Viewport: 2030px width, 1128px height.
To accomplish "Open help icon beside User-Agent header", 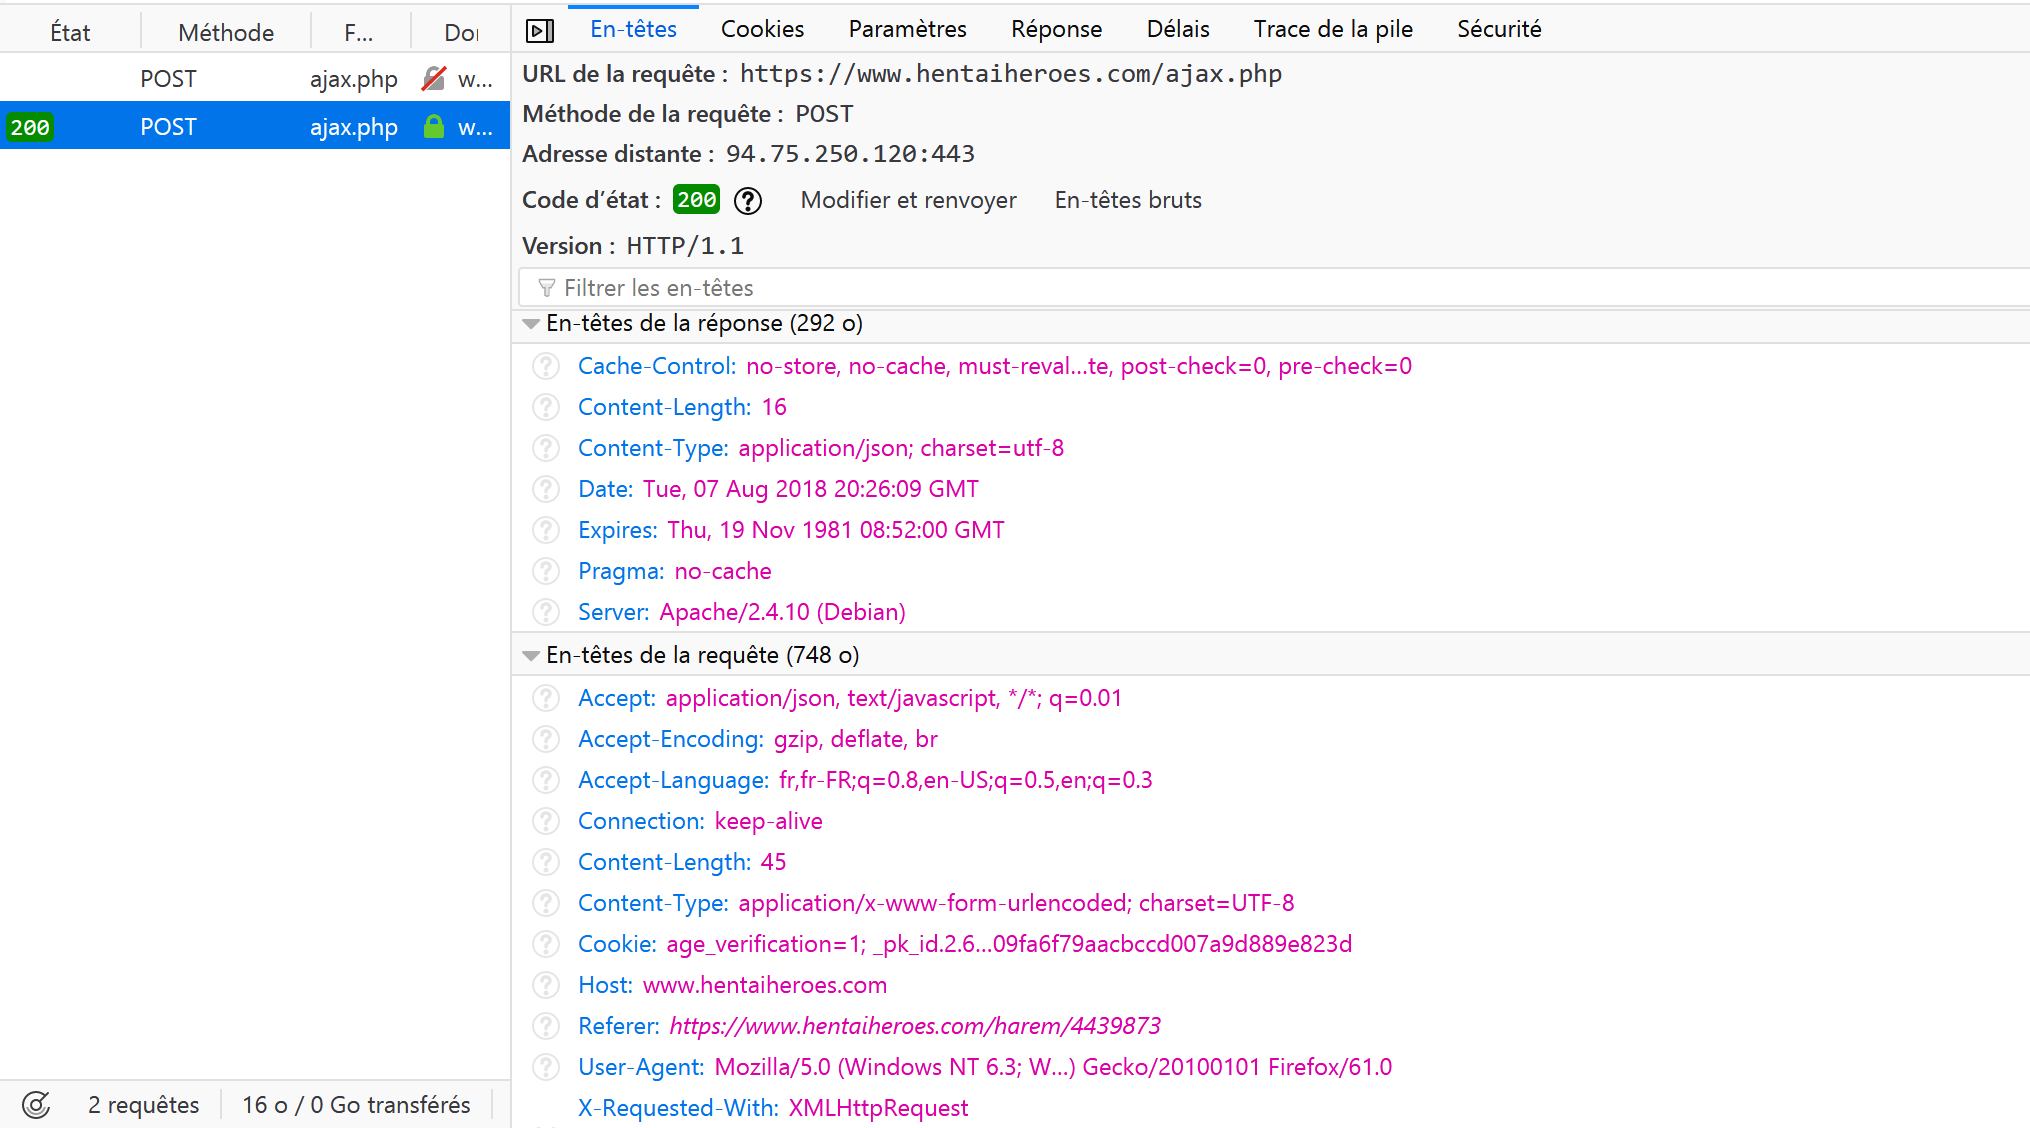I will coord(546,1067).
